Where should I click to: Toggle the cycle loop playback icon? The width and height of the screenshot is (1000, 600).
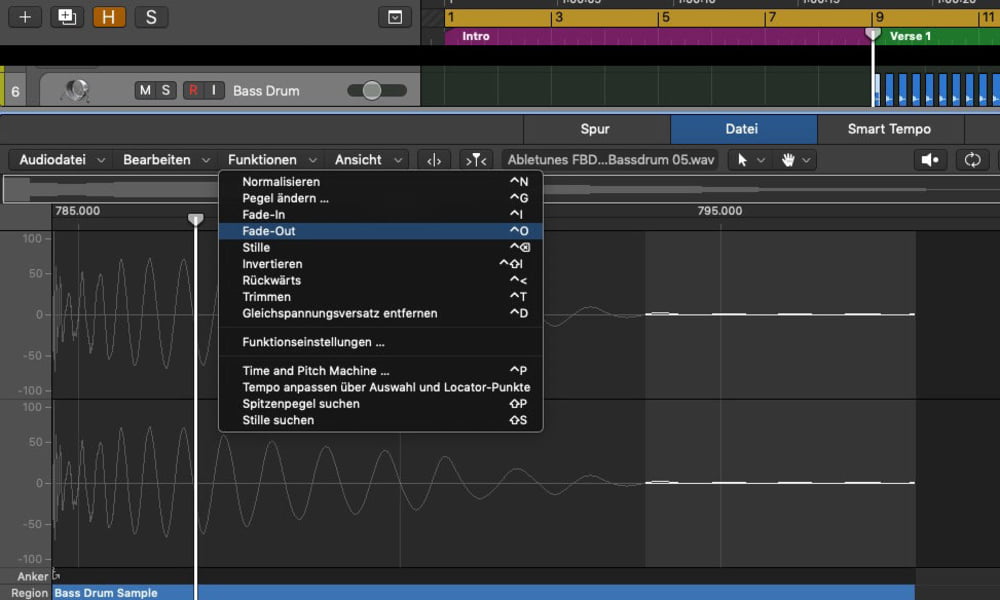pos(972,160)
